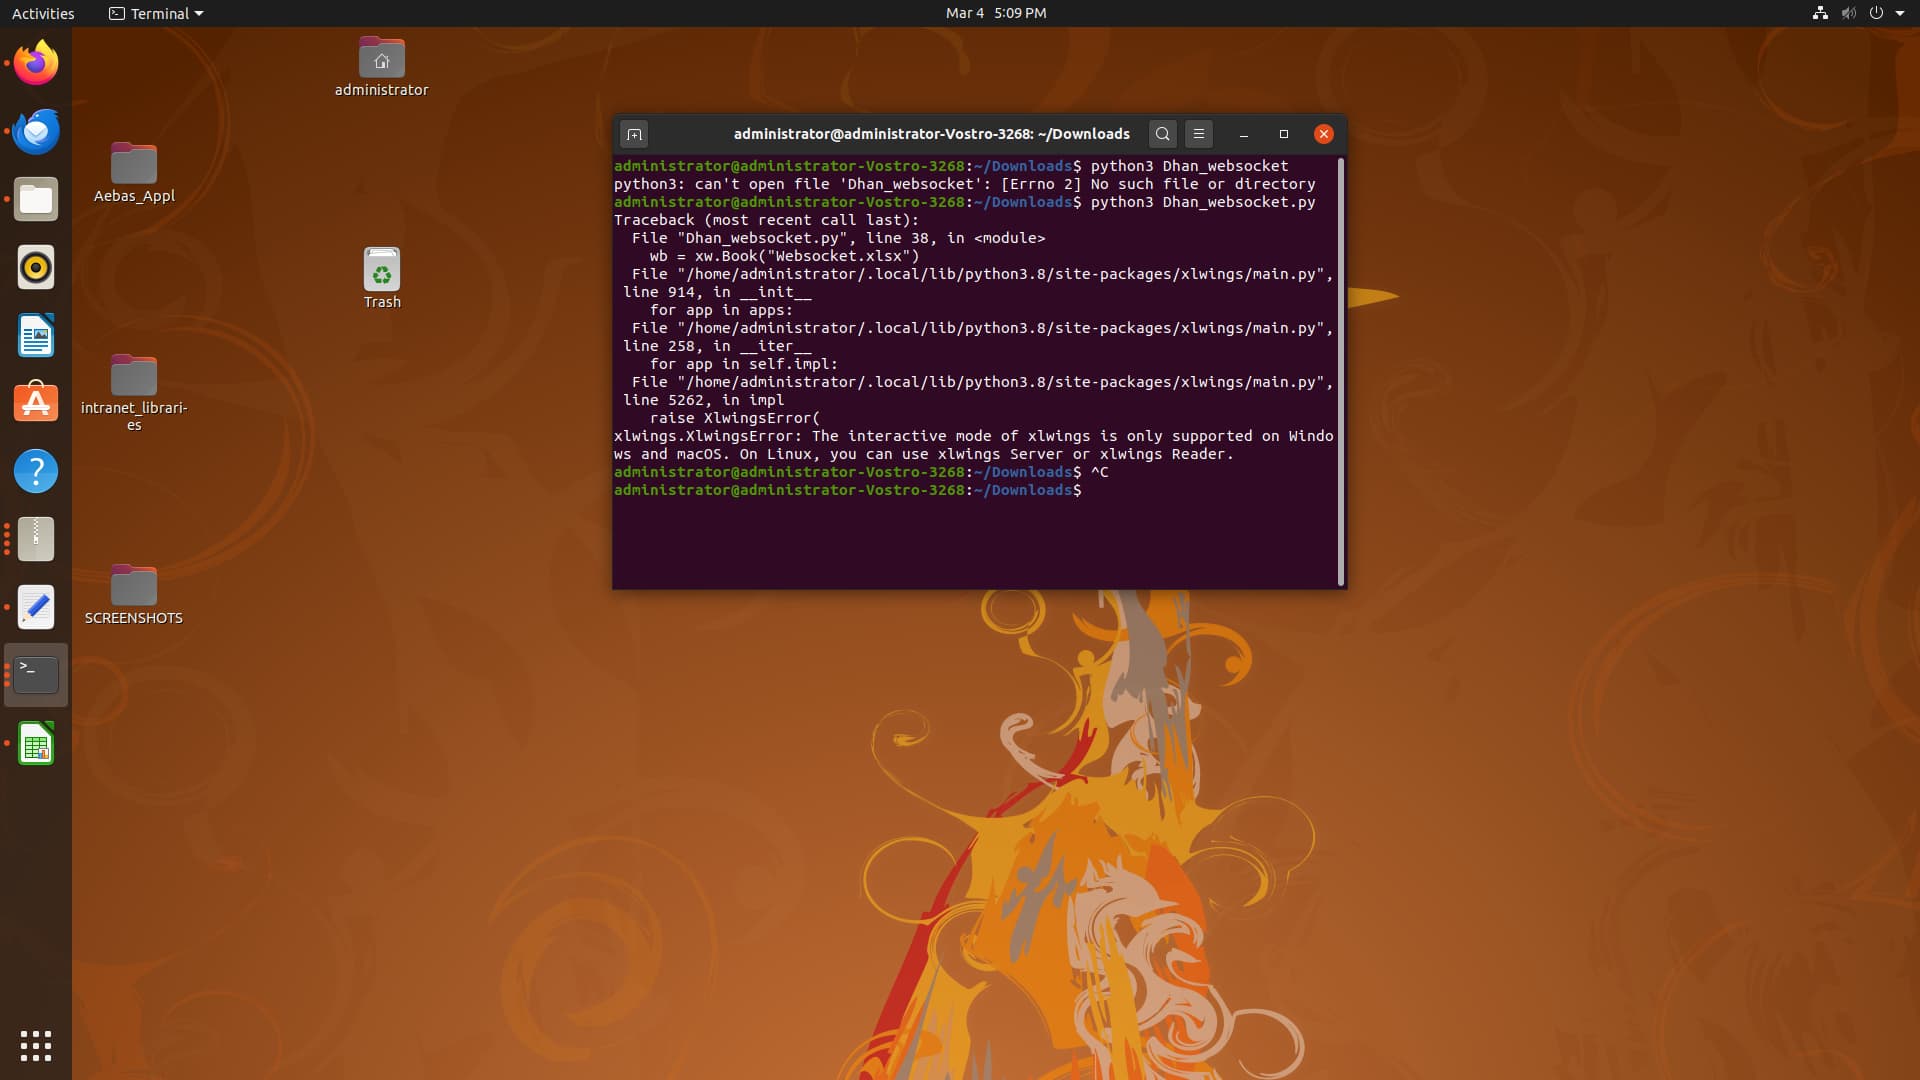Open Thunderbird mail from dock
Image resolution: width=1920 pixels, height=1080 pixels.
click(x=36, y=131)
